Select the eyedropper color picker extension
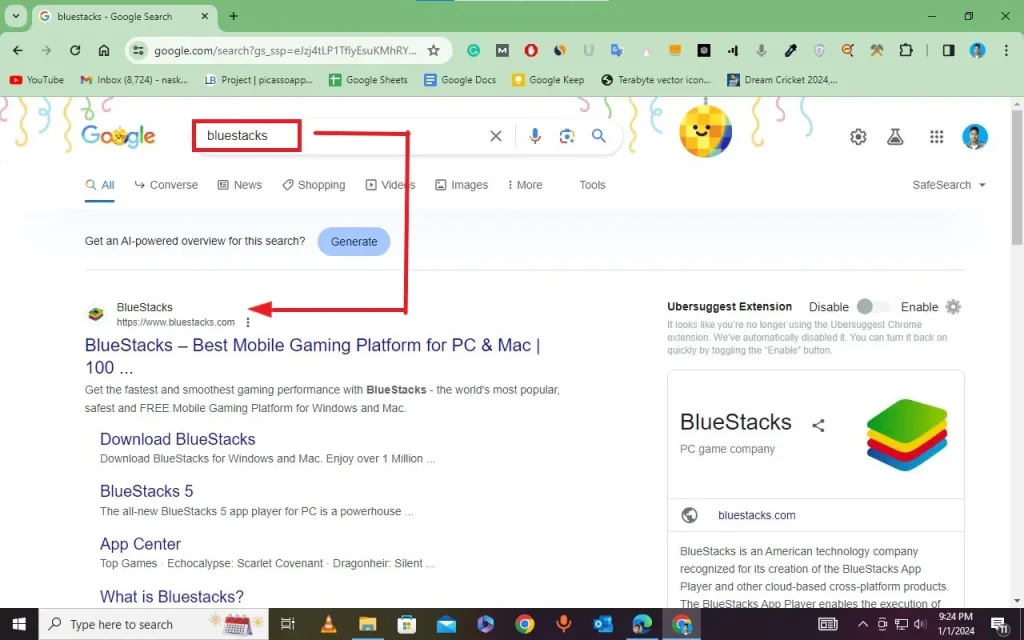The image size is (1024, 640). 790,50
